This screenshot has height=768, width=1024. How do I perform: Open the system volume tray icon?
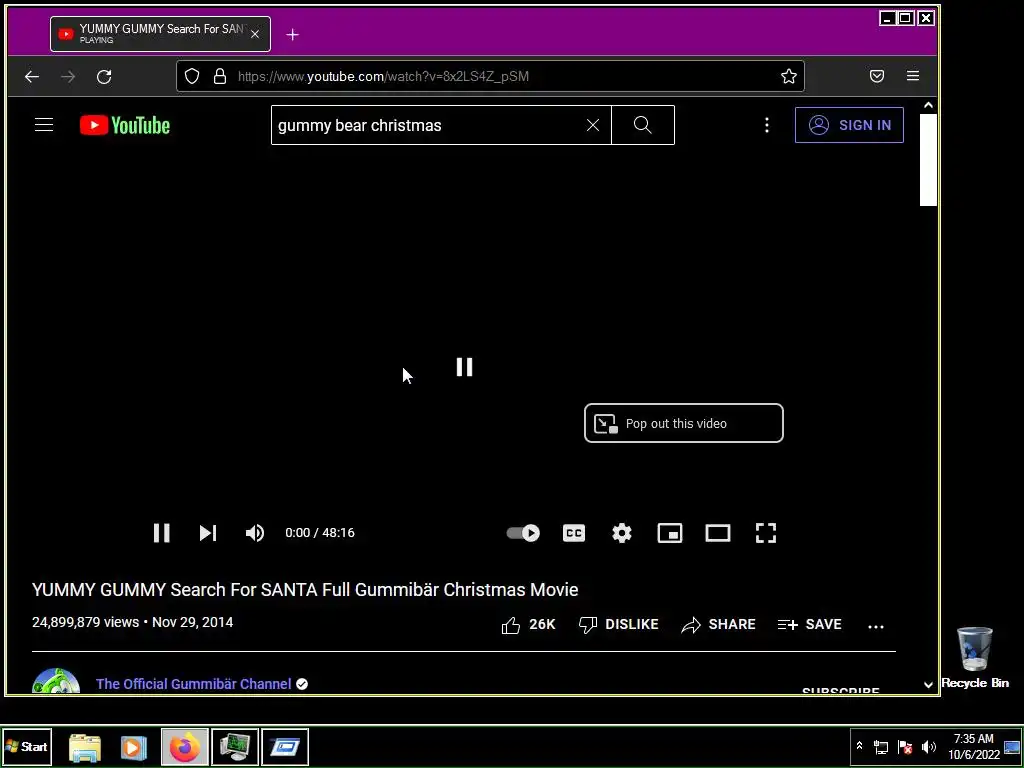click(928, 746)
